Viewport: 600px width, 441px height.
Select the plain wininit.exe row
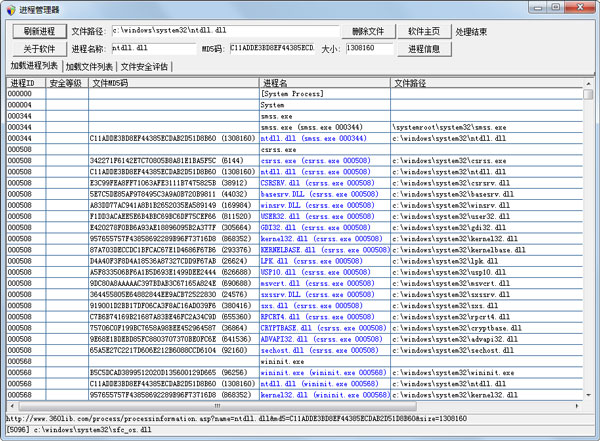(295, 361)
